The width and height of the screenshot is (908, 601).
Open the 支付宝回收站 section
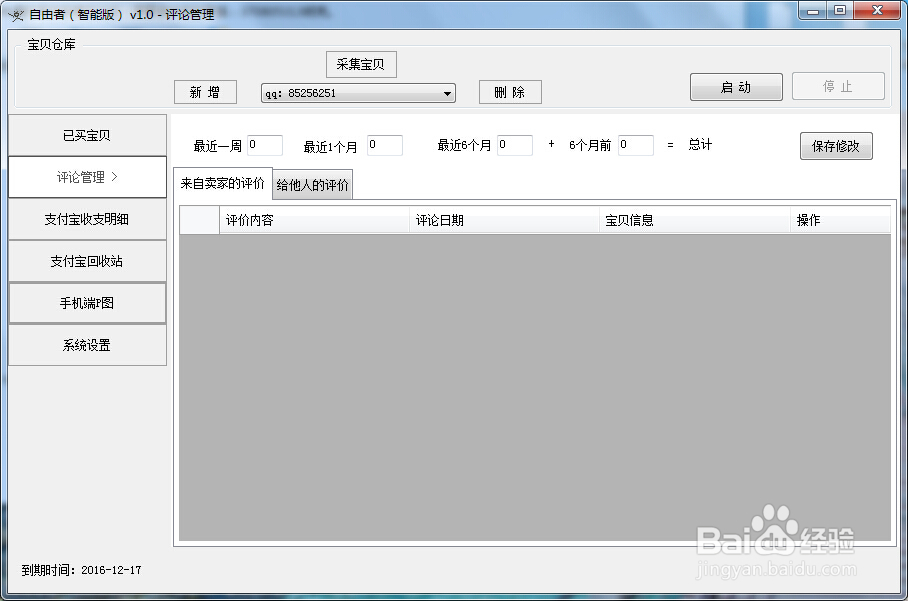(x=87, y=261)
